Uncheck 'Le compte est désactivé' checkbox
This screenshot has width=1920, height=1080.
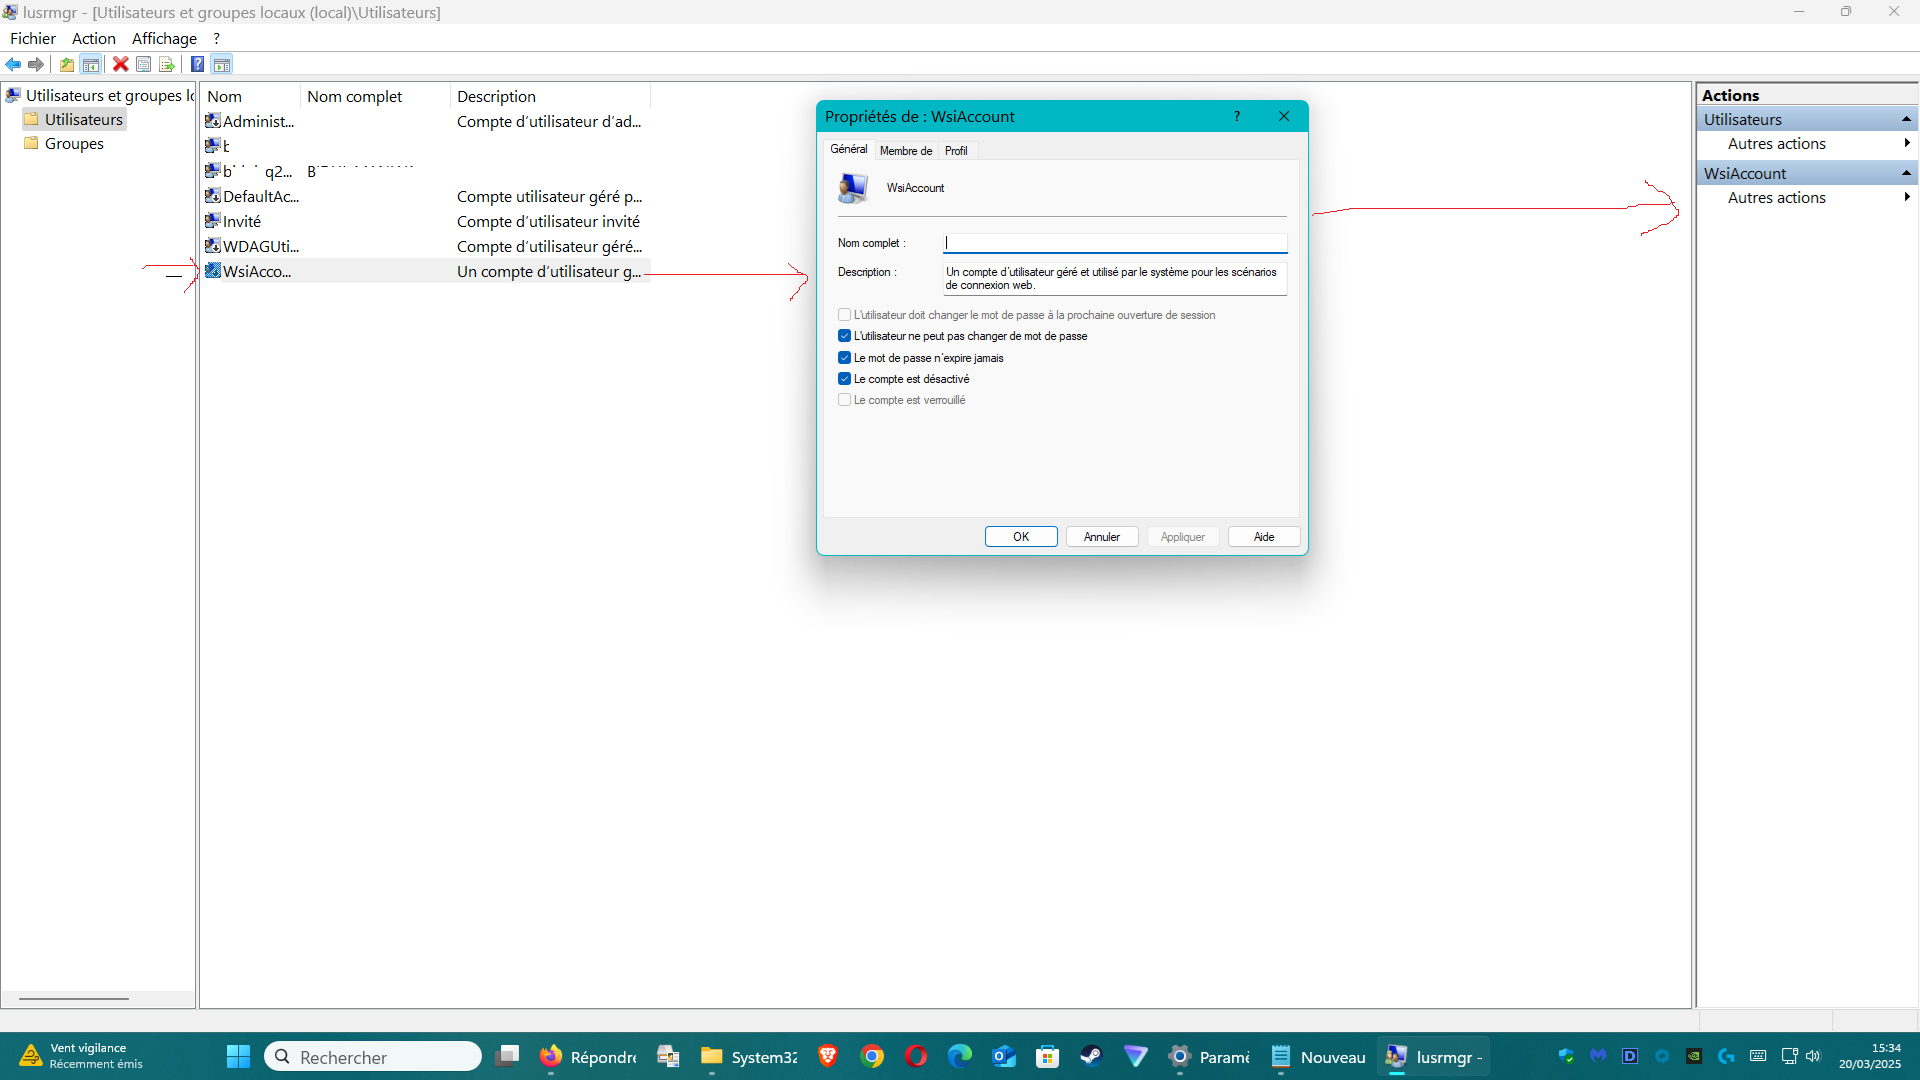(845, 379)
